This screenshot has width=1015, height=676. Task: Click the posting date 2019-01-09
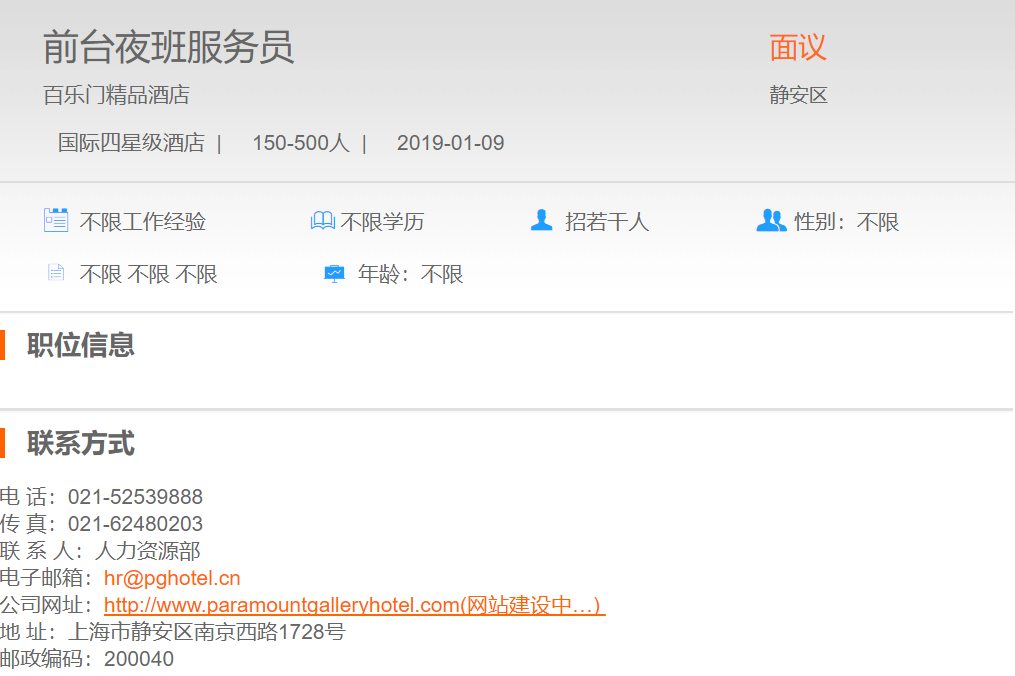coord(450,143)
